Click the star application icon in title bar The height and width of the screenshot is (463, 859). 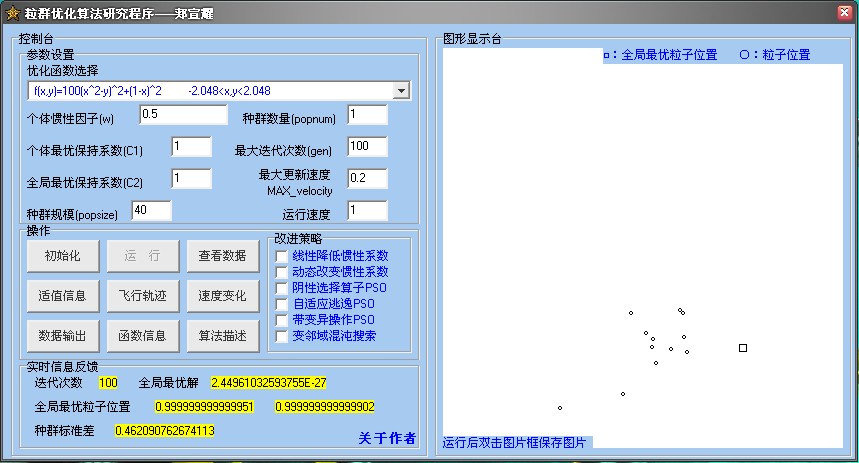[12, 13]
